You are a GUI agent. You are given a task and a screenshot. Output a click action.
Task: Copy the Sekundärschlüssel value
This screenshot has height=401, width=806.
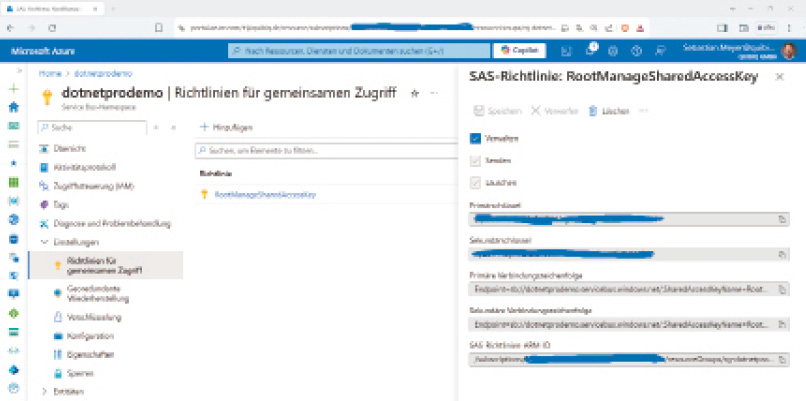pos(782,254)
